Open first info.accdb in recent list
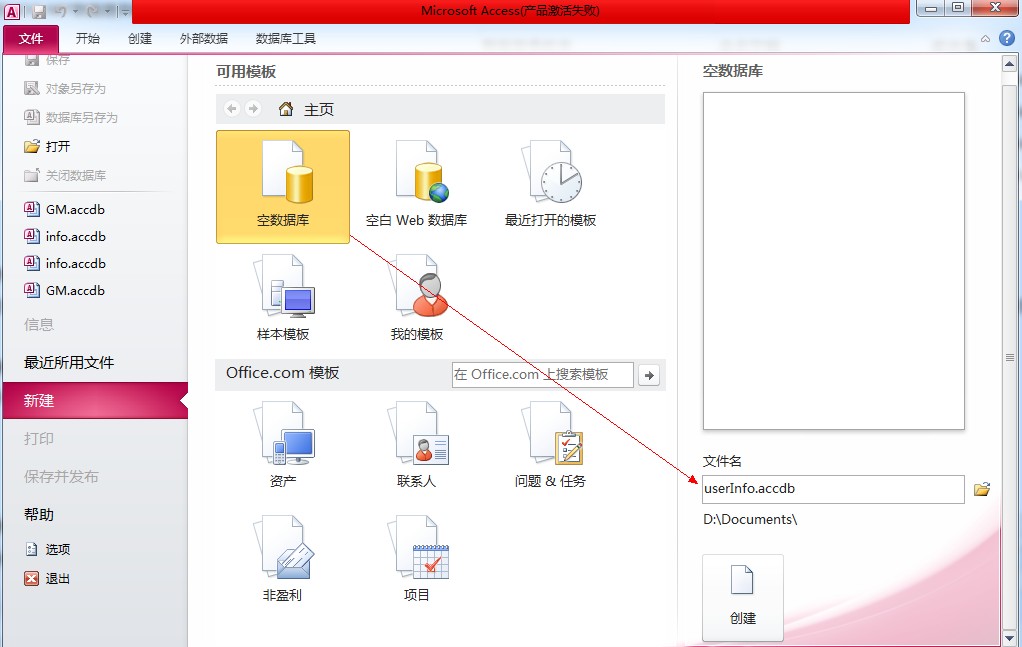1022x647 pixels. (x=65, y=237)
